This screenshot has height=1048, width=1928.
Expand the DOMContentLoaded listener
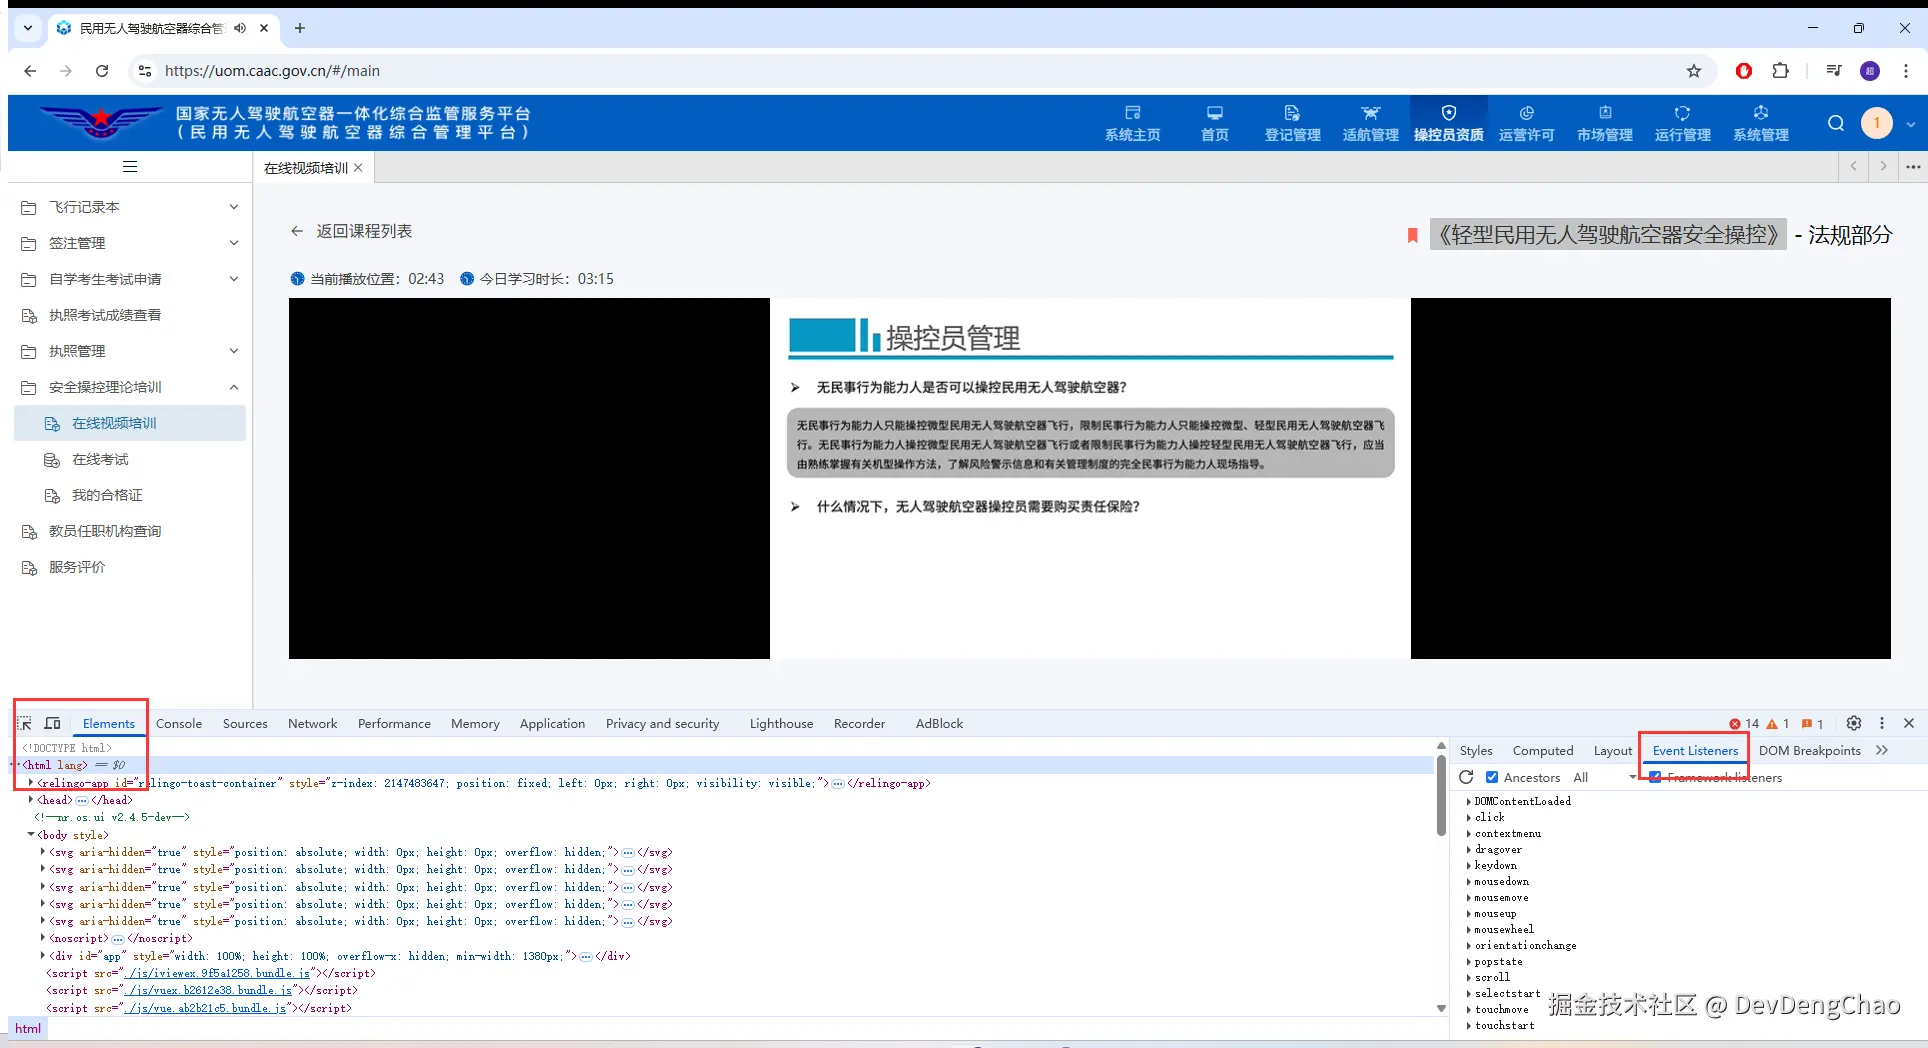(1468, 801)
